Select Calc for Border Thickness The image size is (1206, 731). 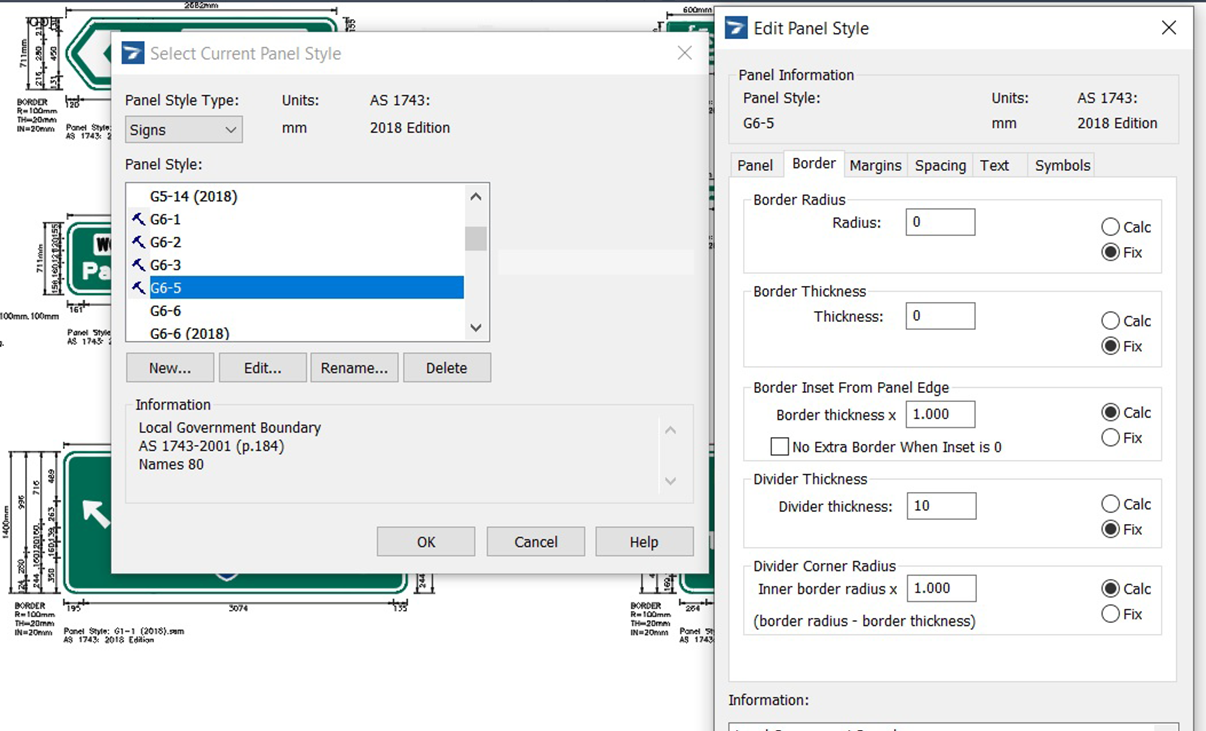tap(1110, 321)
